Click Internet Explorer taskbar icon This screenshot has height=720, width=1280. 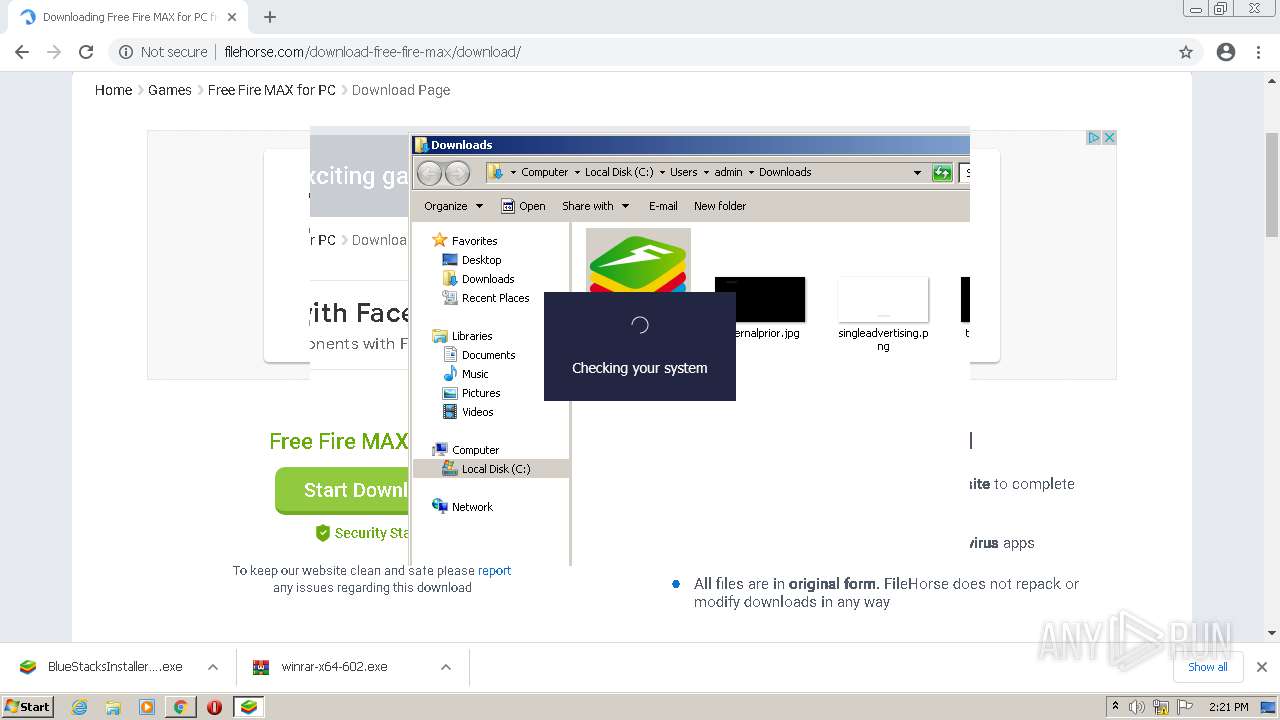pos(80,707)
